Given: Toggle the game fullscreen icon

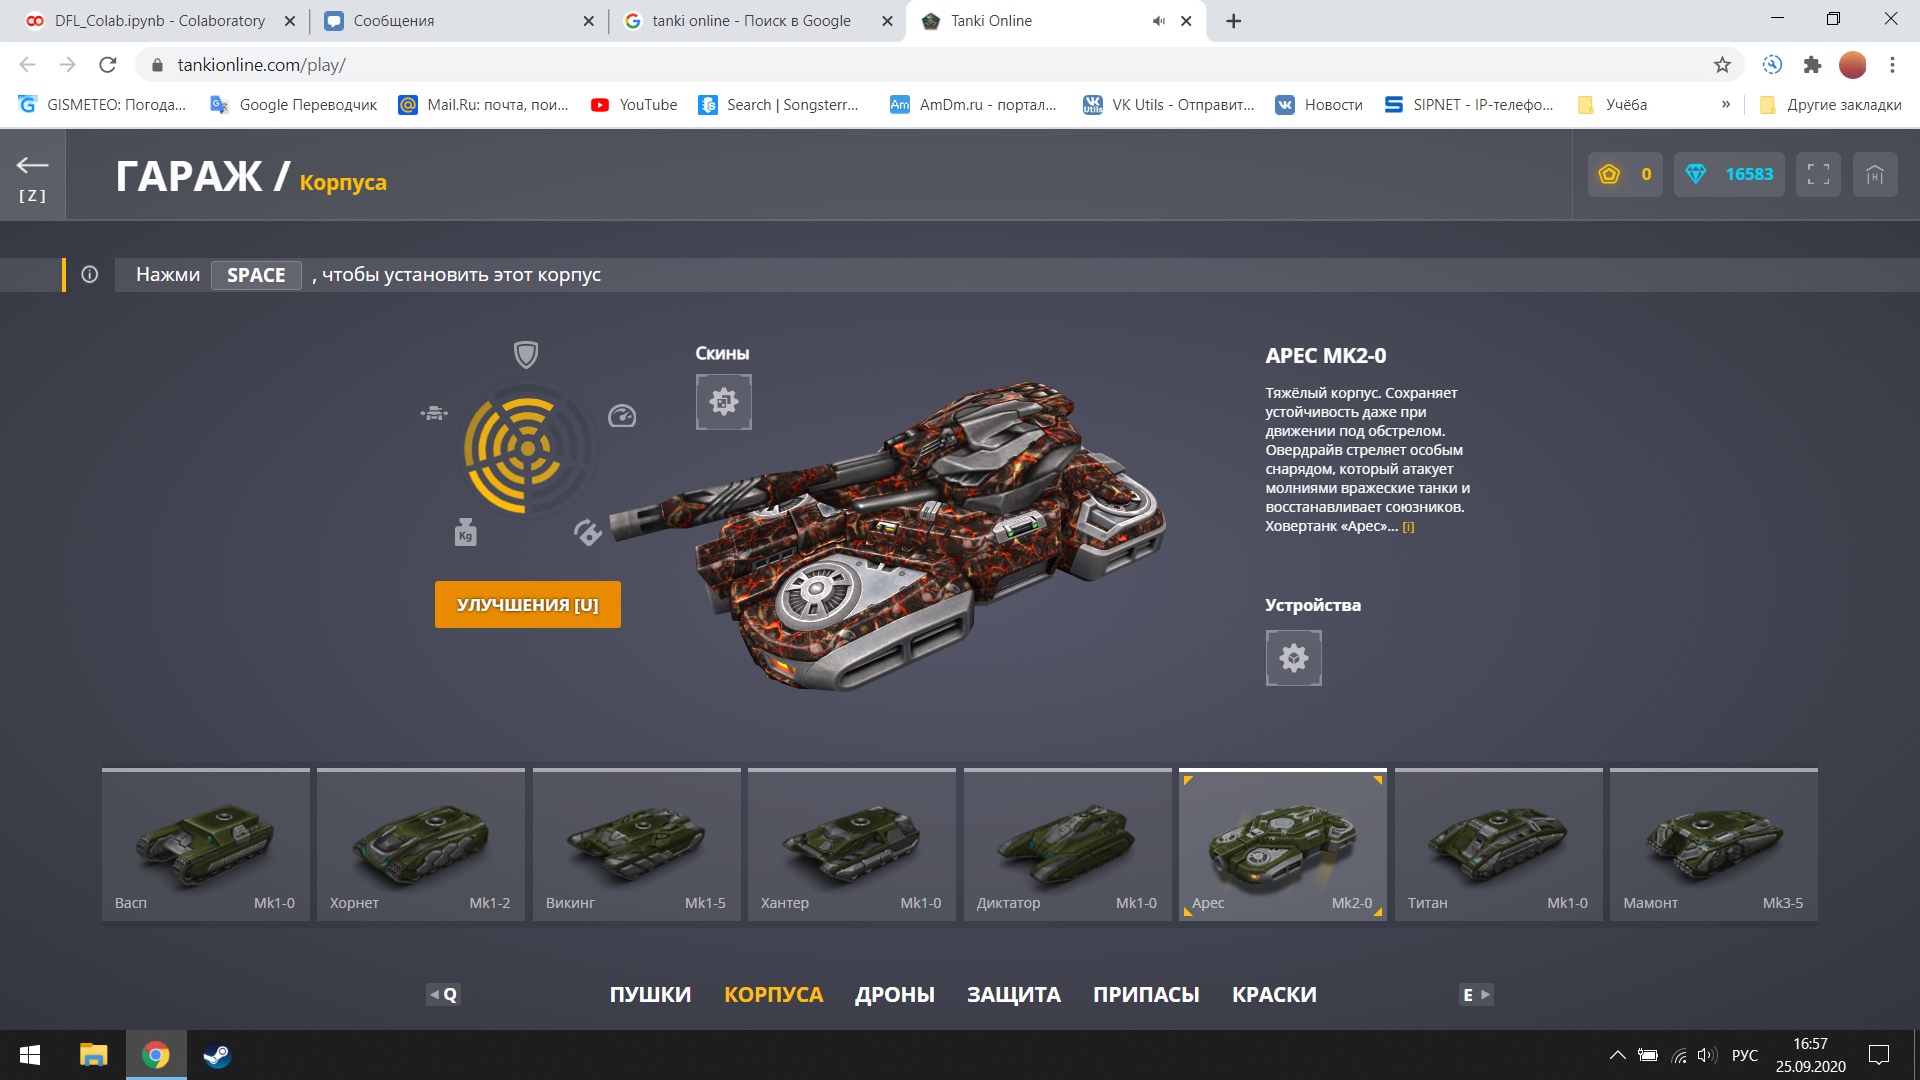Looking at the screenshot, I should [x=1818, y=174].
